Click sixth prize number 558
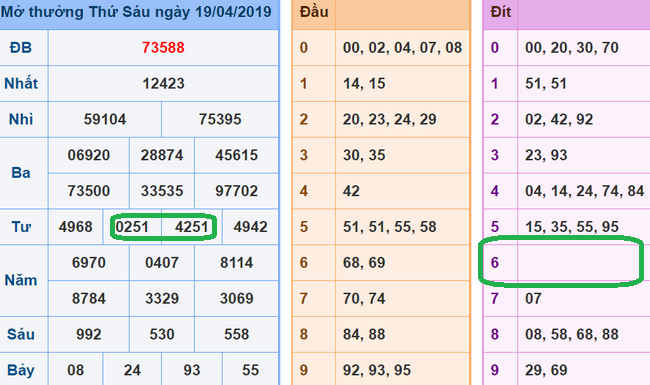The image size is (650, 385). (x=236, y=334)
